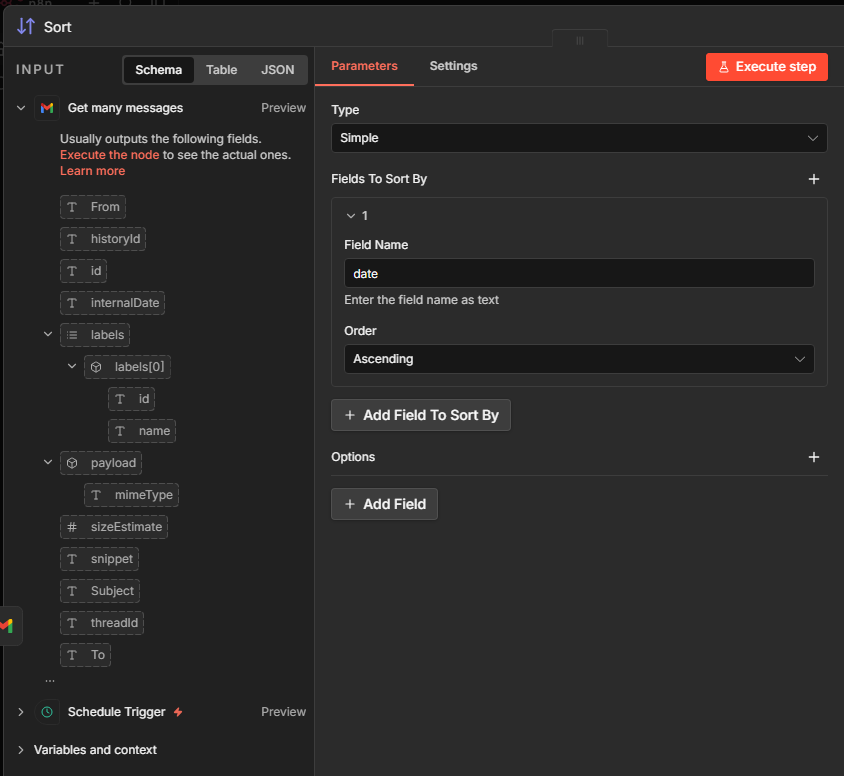Click the hash icon of sizeEstimate field
844x776 pixels.
click(72, 527)
